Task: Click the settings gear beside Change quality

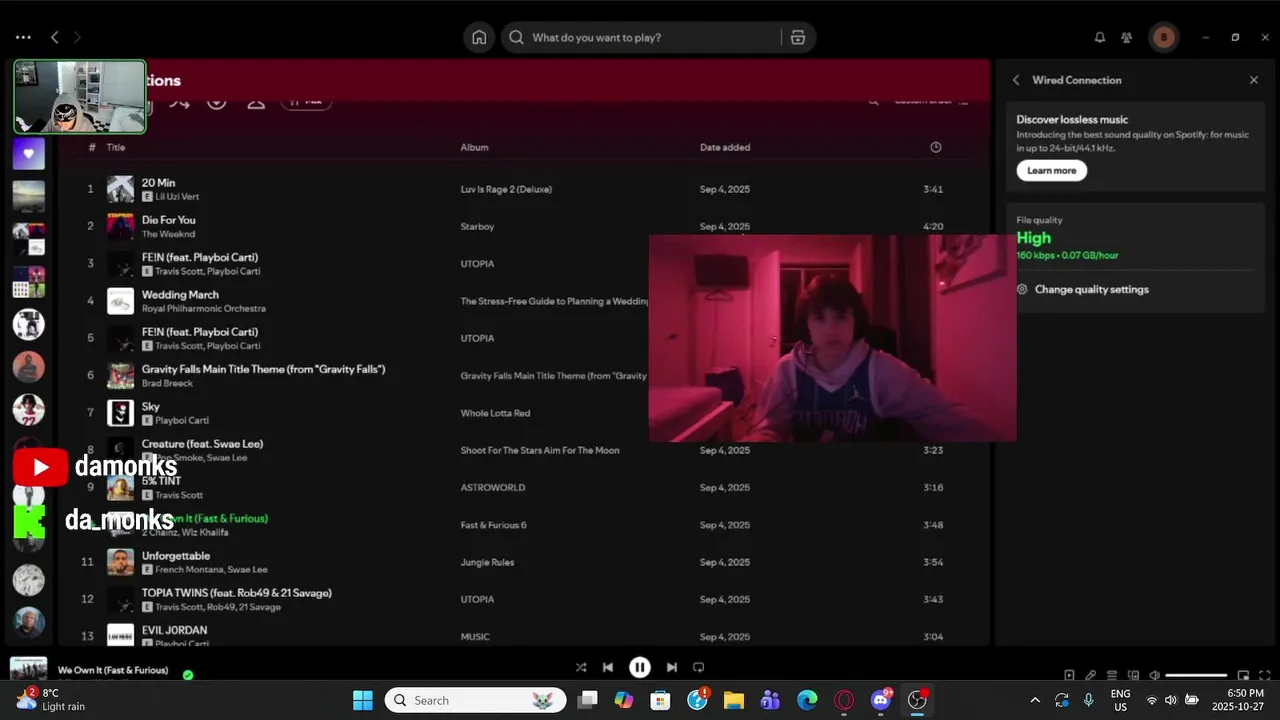Action: (1022, 289)
